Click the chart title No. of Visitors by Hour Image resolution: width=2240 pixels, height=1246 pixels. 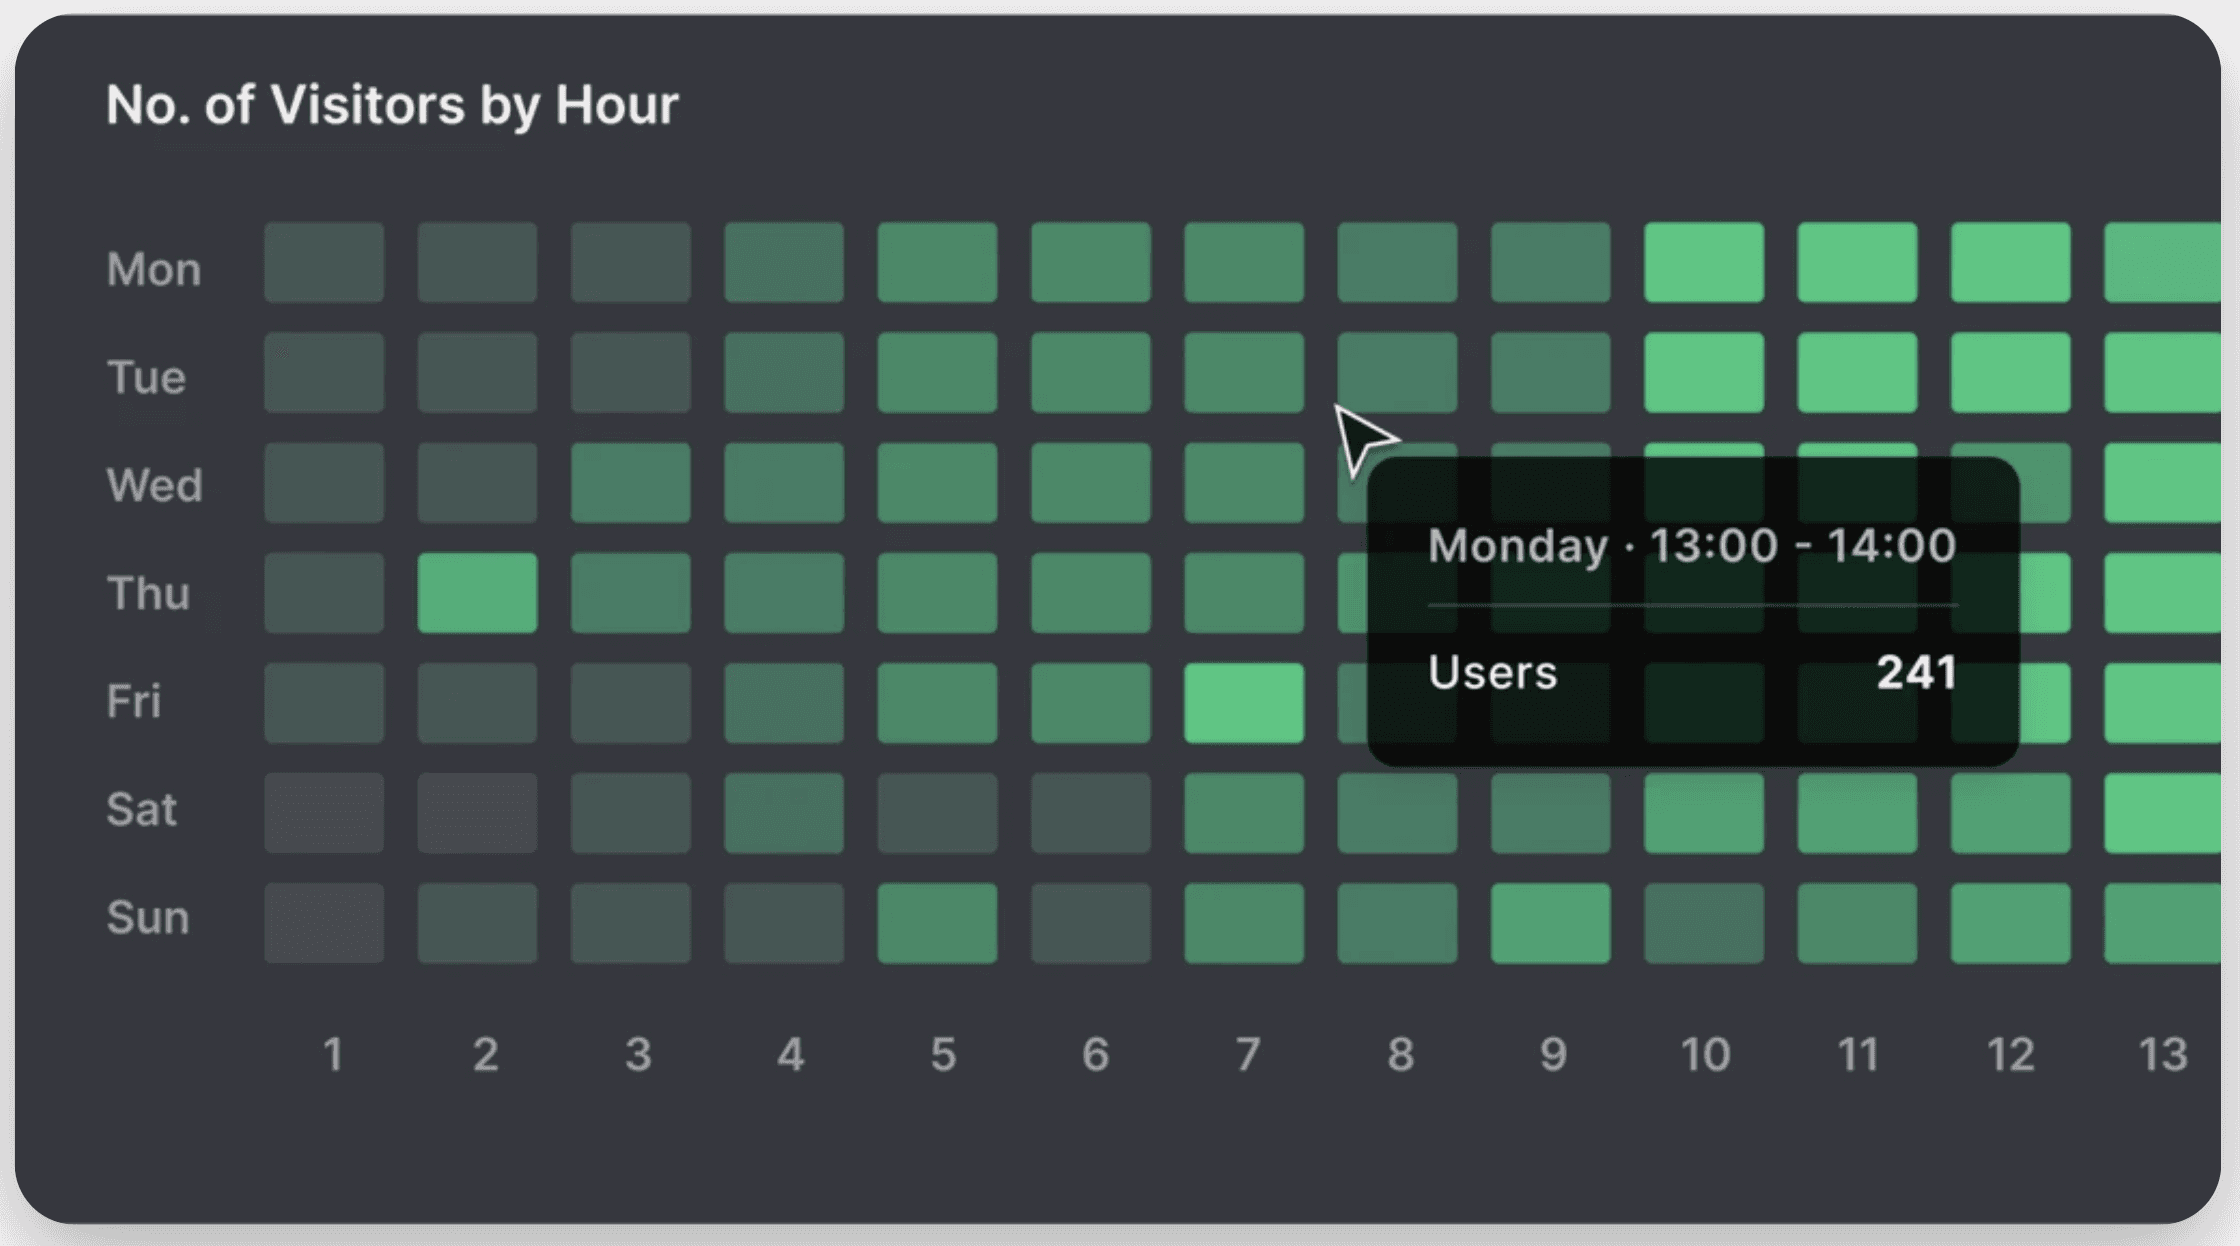pos(392,105)
